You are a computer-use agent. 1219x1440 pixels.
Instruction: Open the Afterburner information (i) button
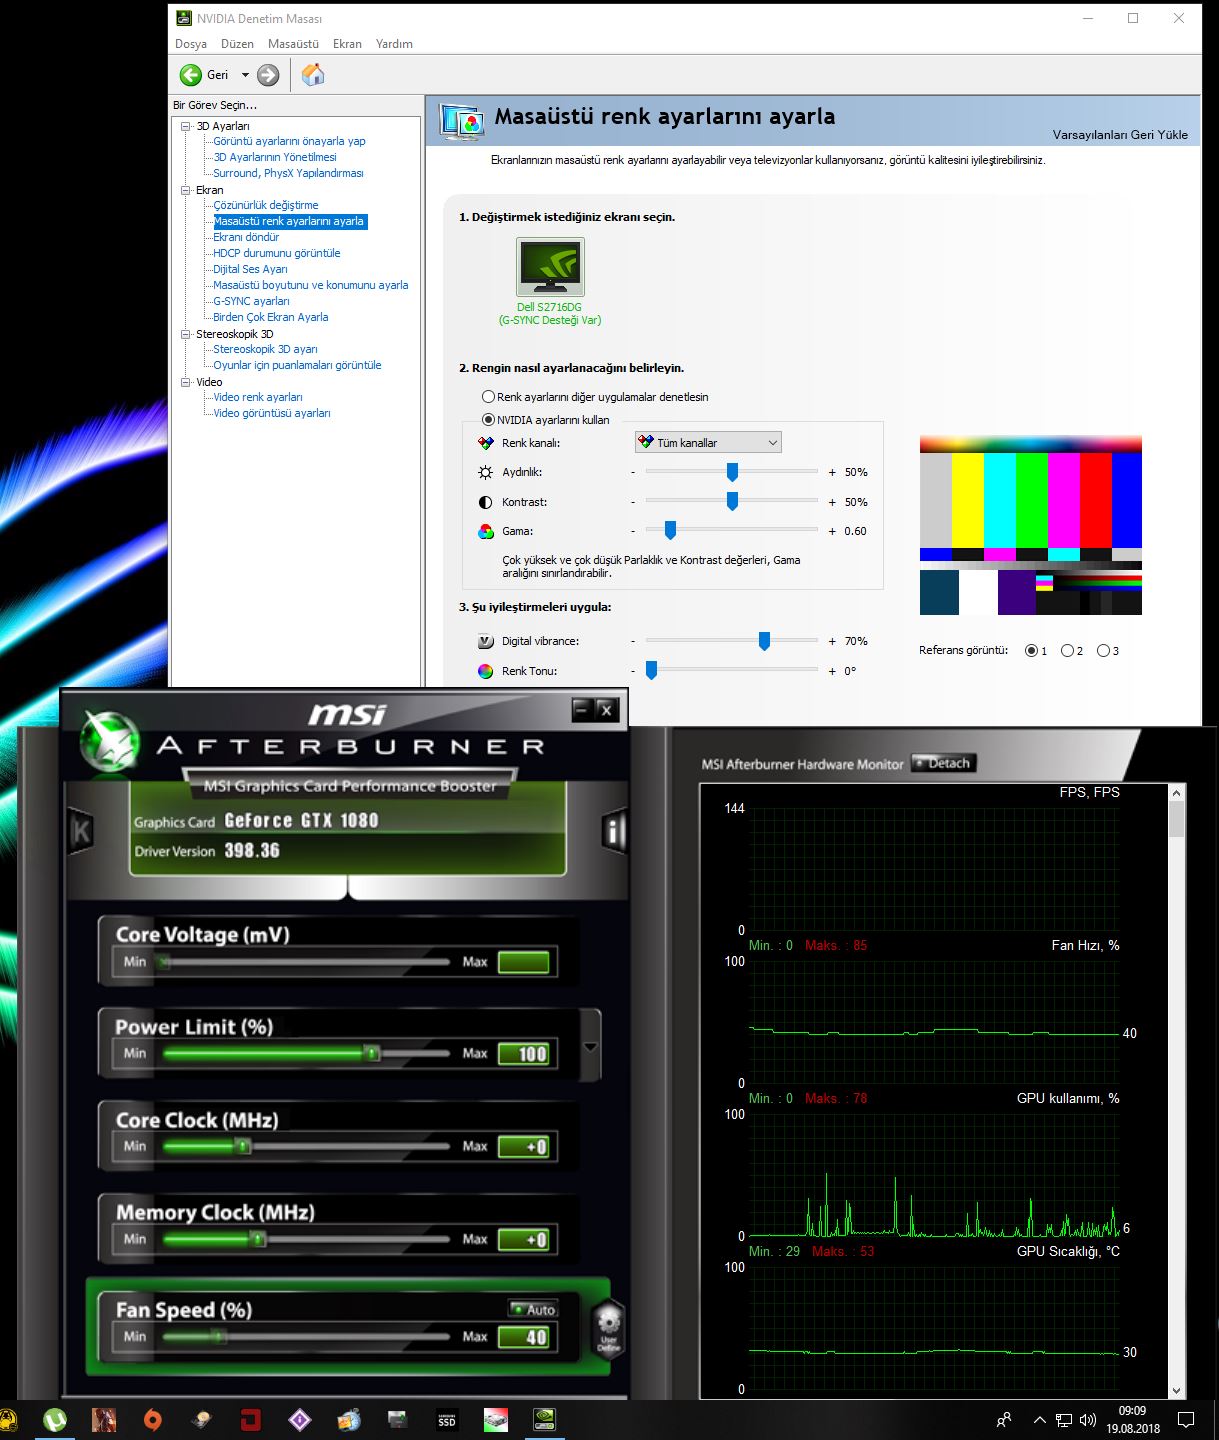coord(614,832)
